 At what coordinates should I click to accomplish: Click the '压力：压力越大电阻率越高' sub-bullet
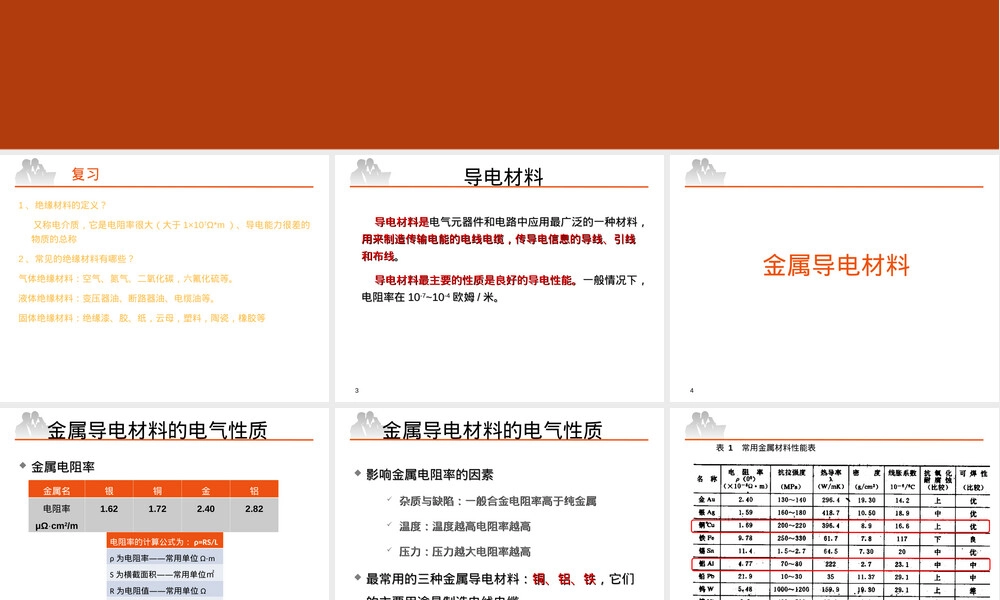[x=465, y=552]
